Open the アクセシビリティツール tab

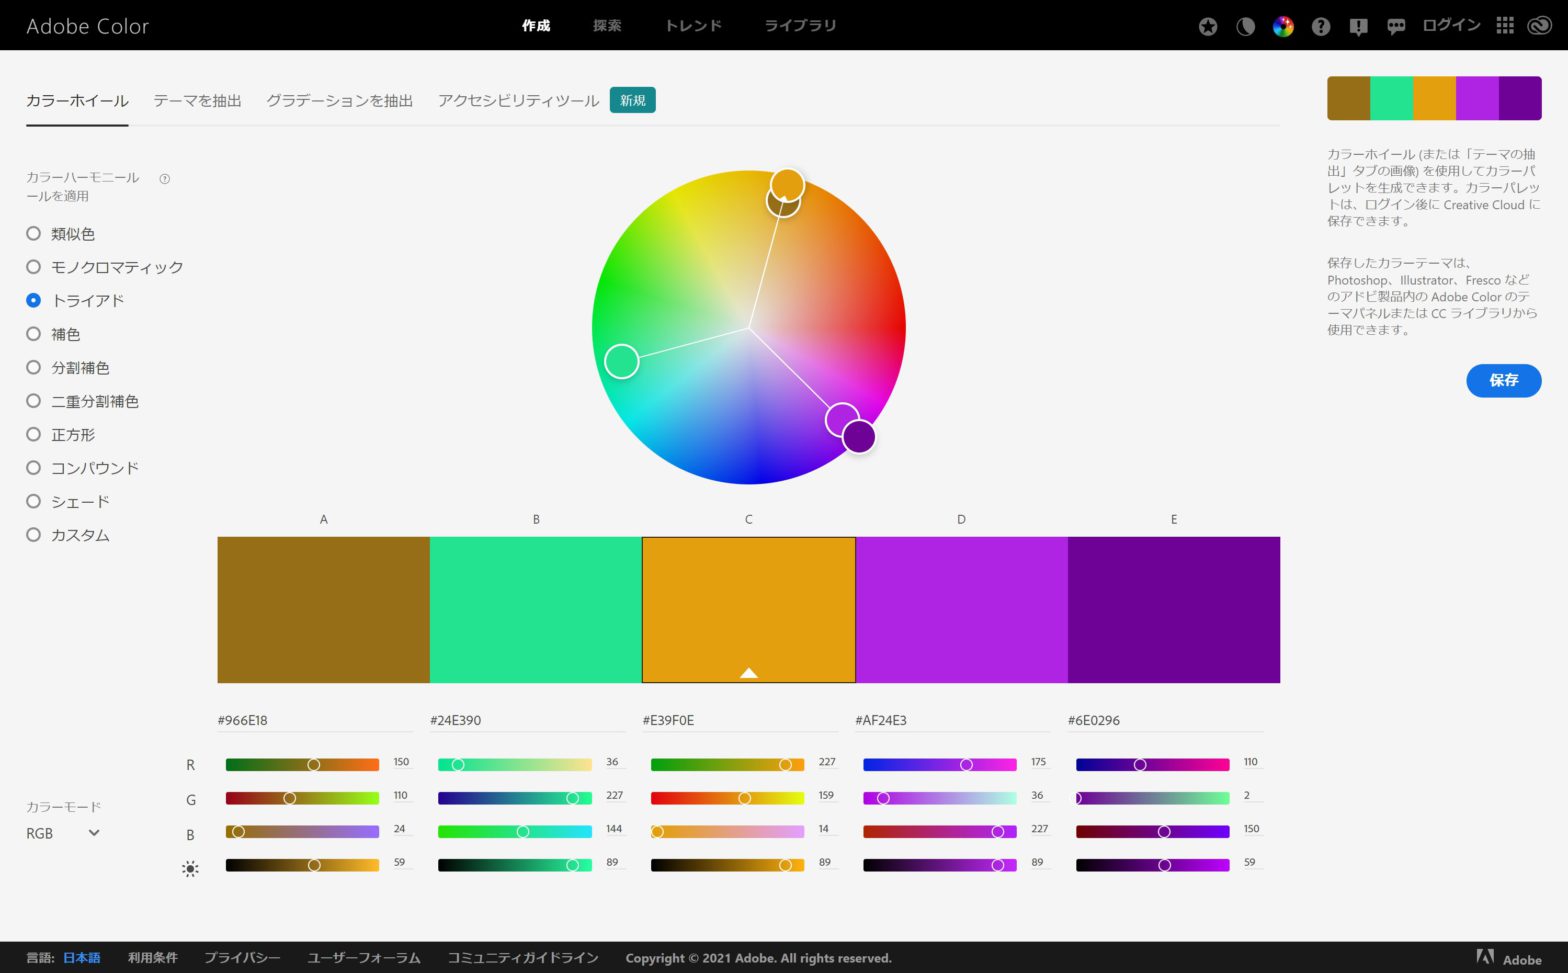point(518,101)
